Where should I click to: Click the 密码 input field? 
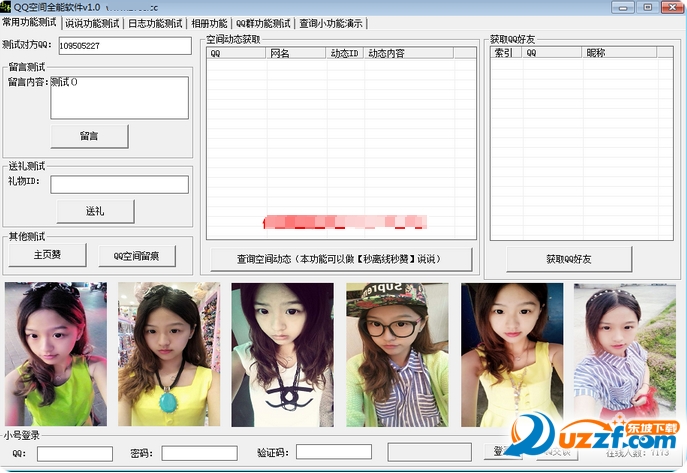tap(199, 453)
